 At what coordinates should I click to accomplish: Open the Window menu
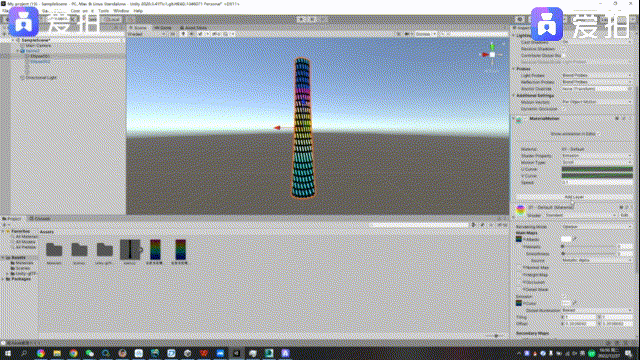click(121, 11)
